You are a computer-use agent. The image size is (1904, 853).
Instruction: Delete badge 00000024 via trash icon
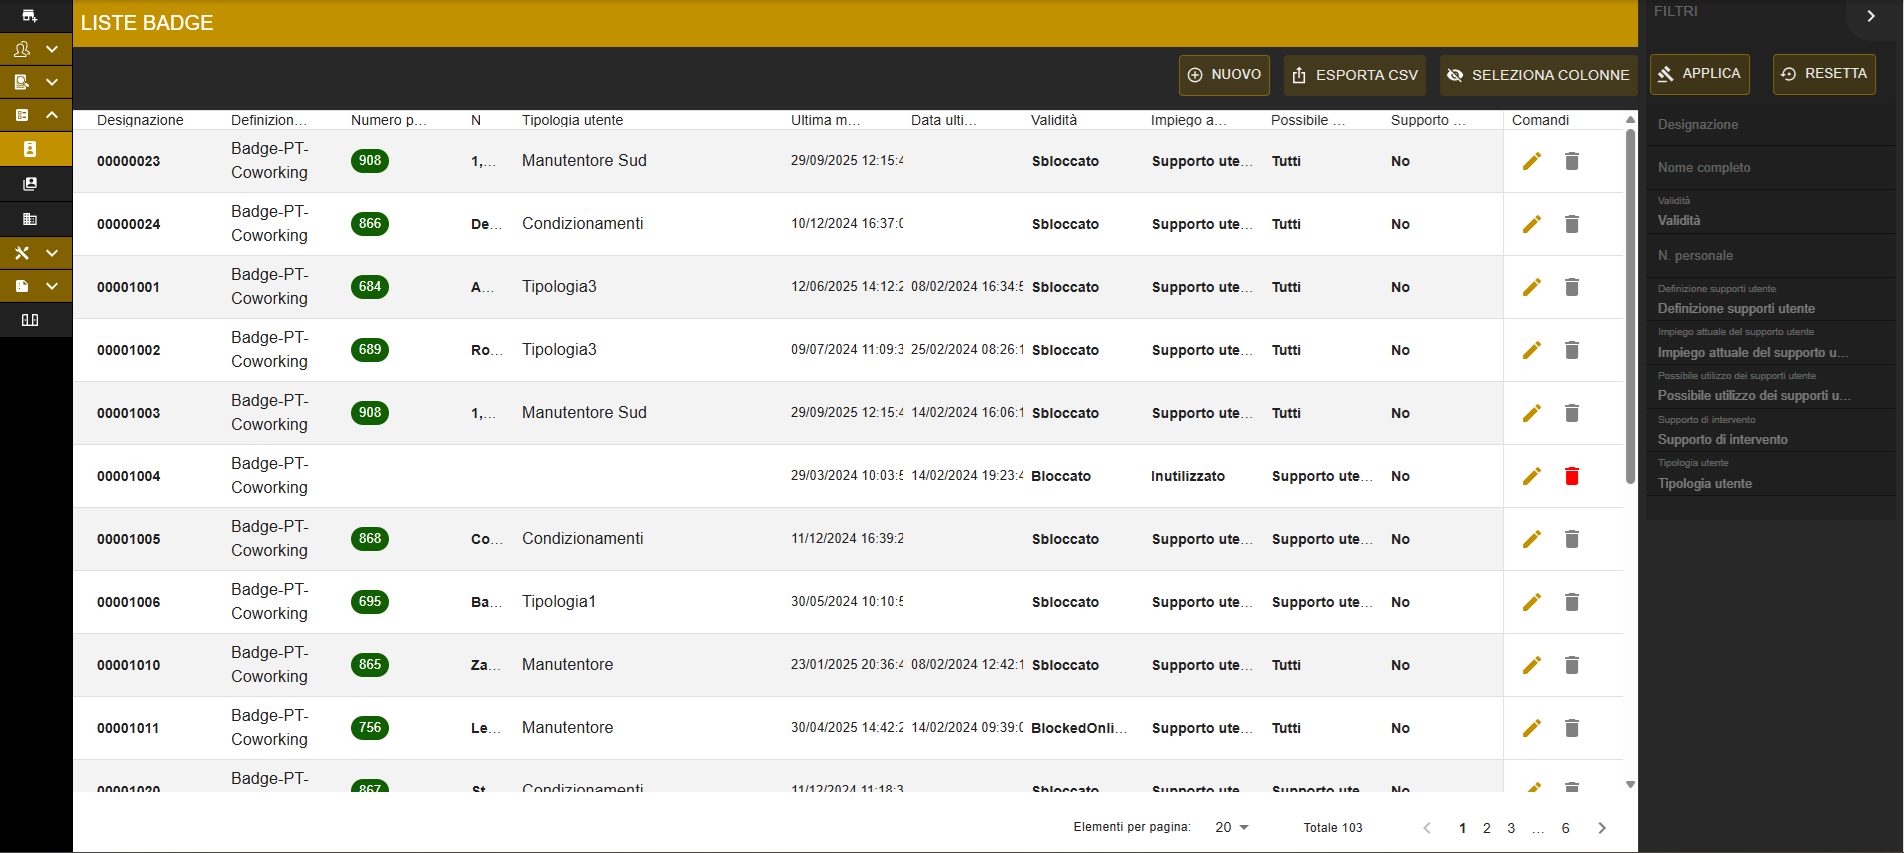(1572, 224)
